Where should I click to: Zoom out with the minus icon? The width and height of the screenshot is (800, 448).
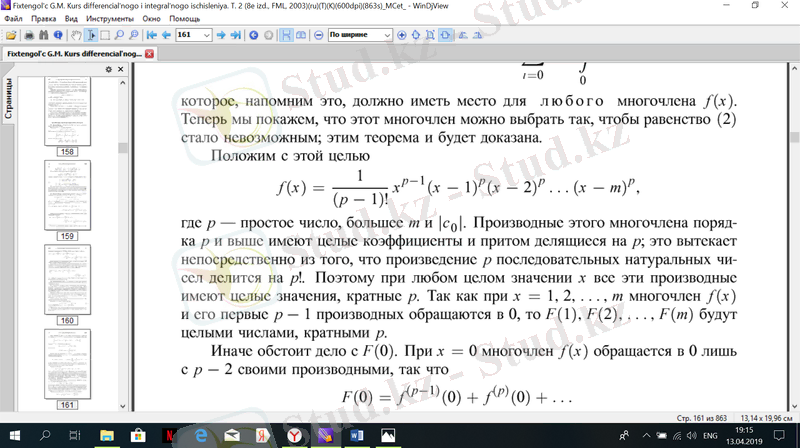click(319, 35)
